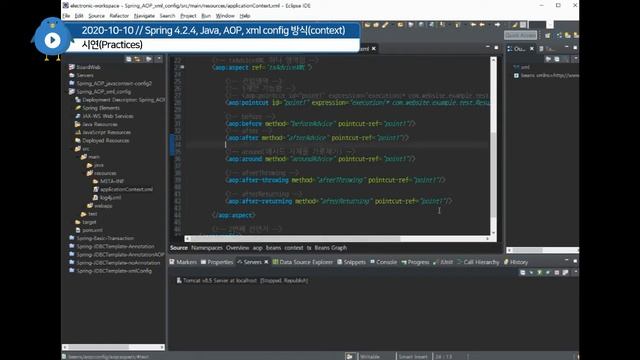
Task: Open the Call Hierarchy view tab
Action: coord(478,262)
